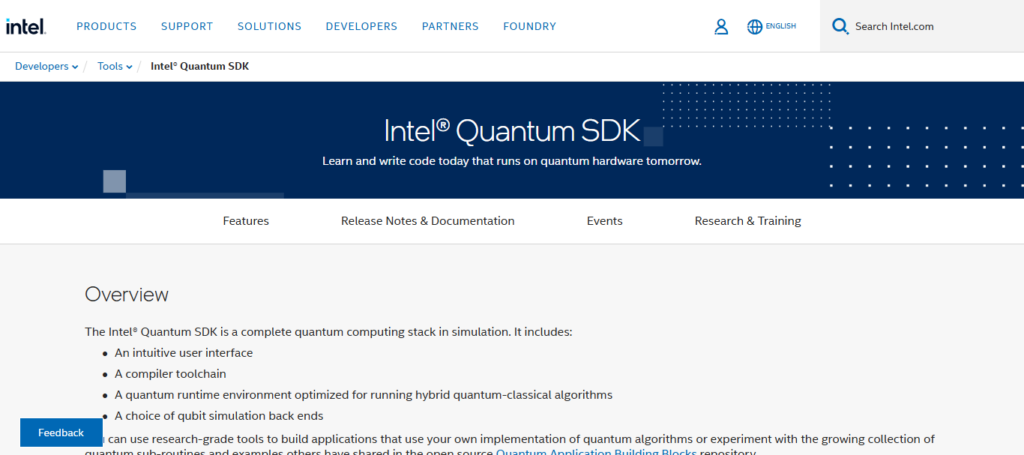Go to the Features section tab
1024x455 pixels.
click(x=246, y=221)
